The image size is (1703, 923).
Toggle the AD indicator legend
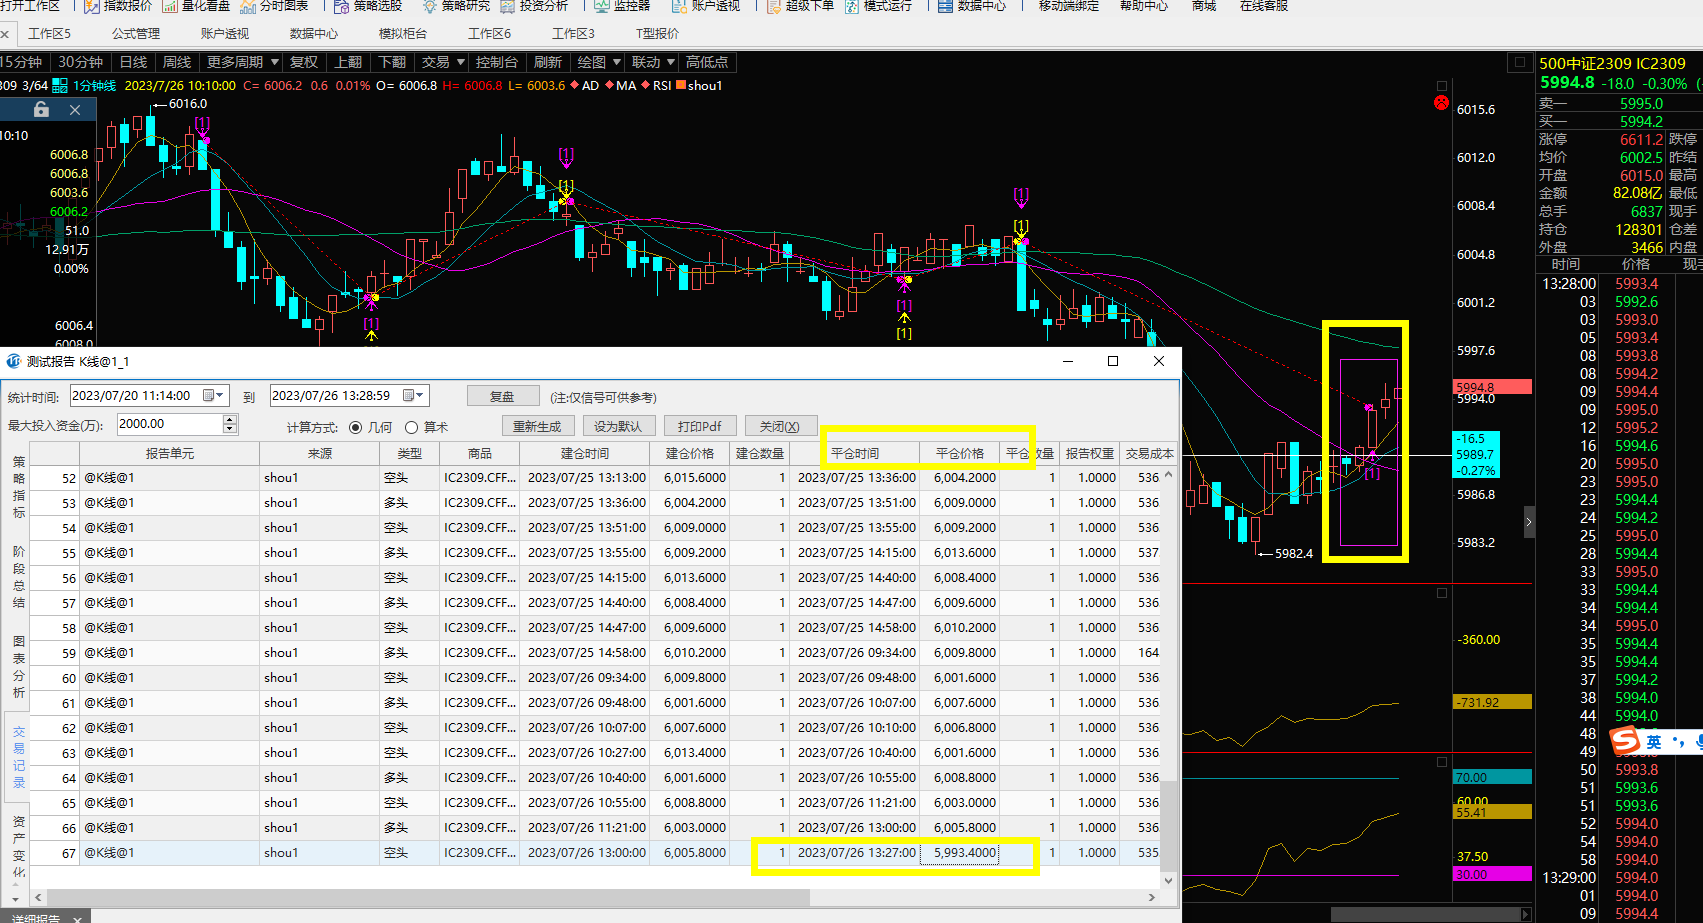pos(585,86)
